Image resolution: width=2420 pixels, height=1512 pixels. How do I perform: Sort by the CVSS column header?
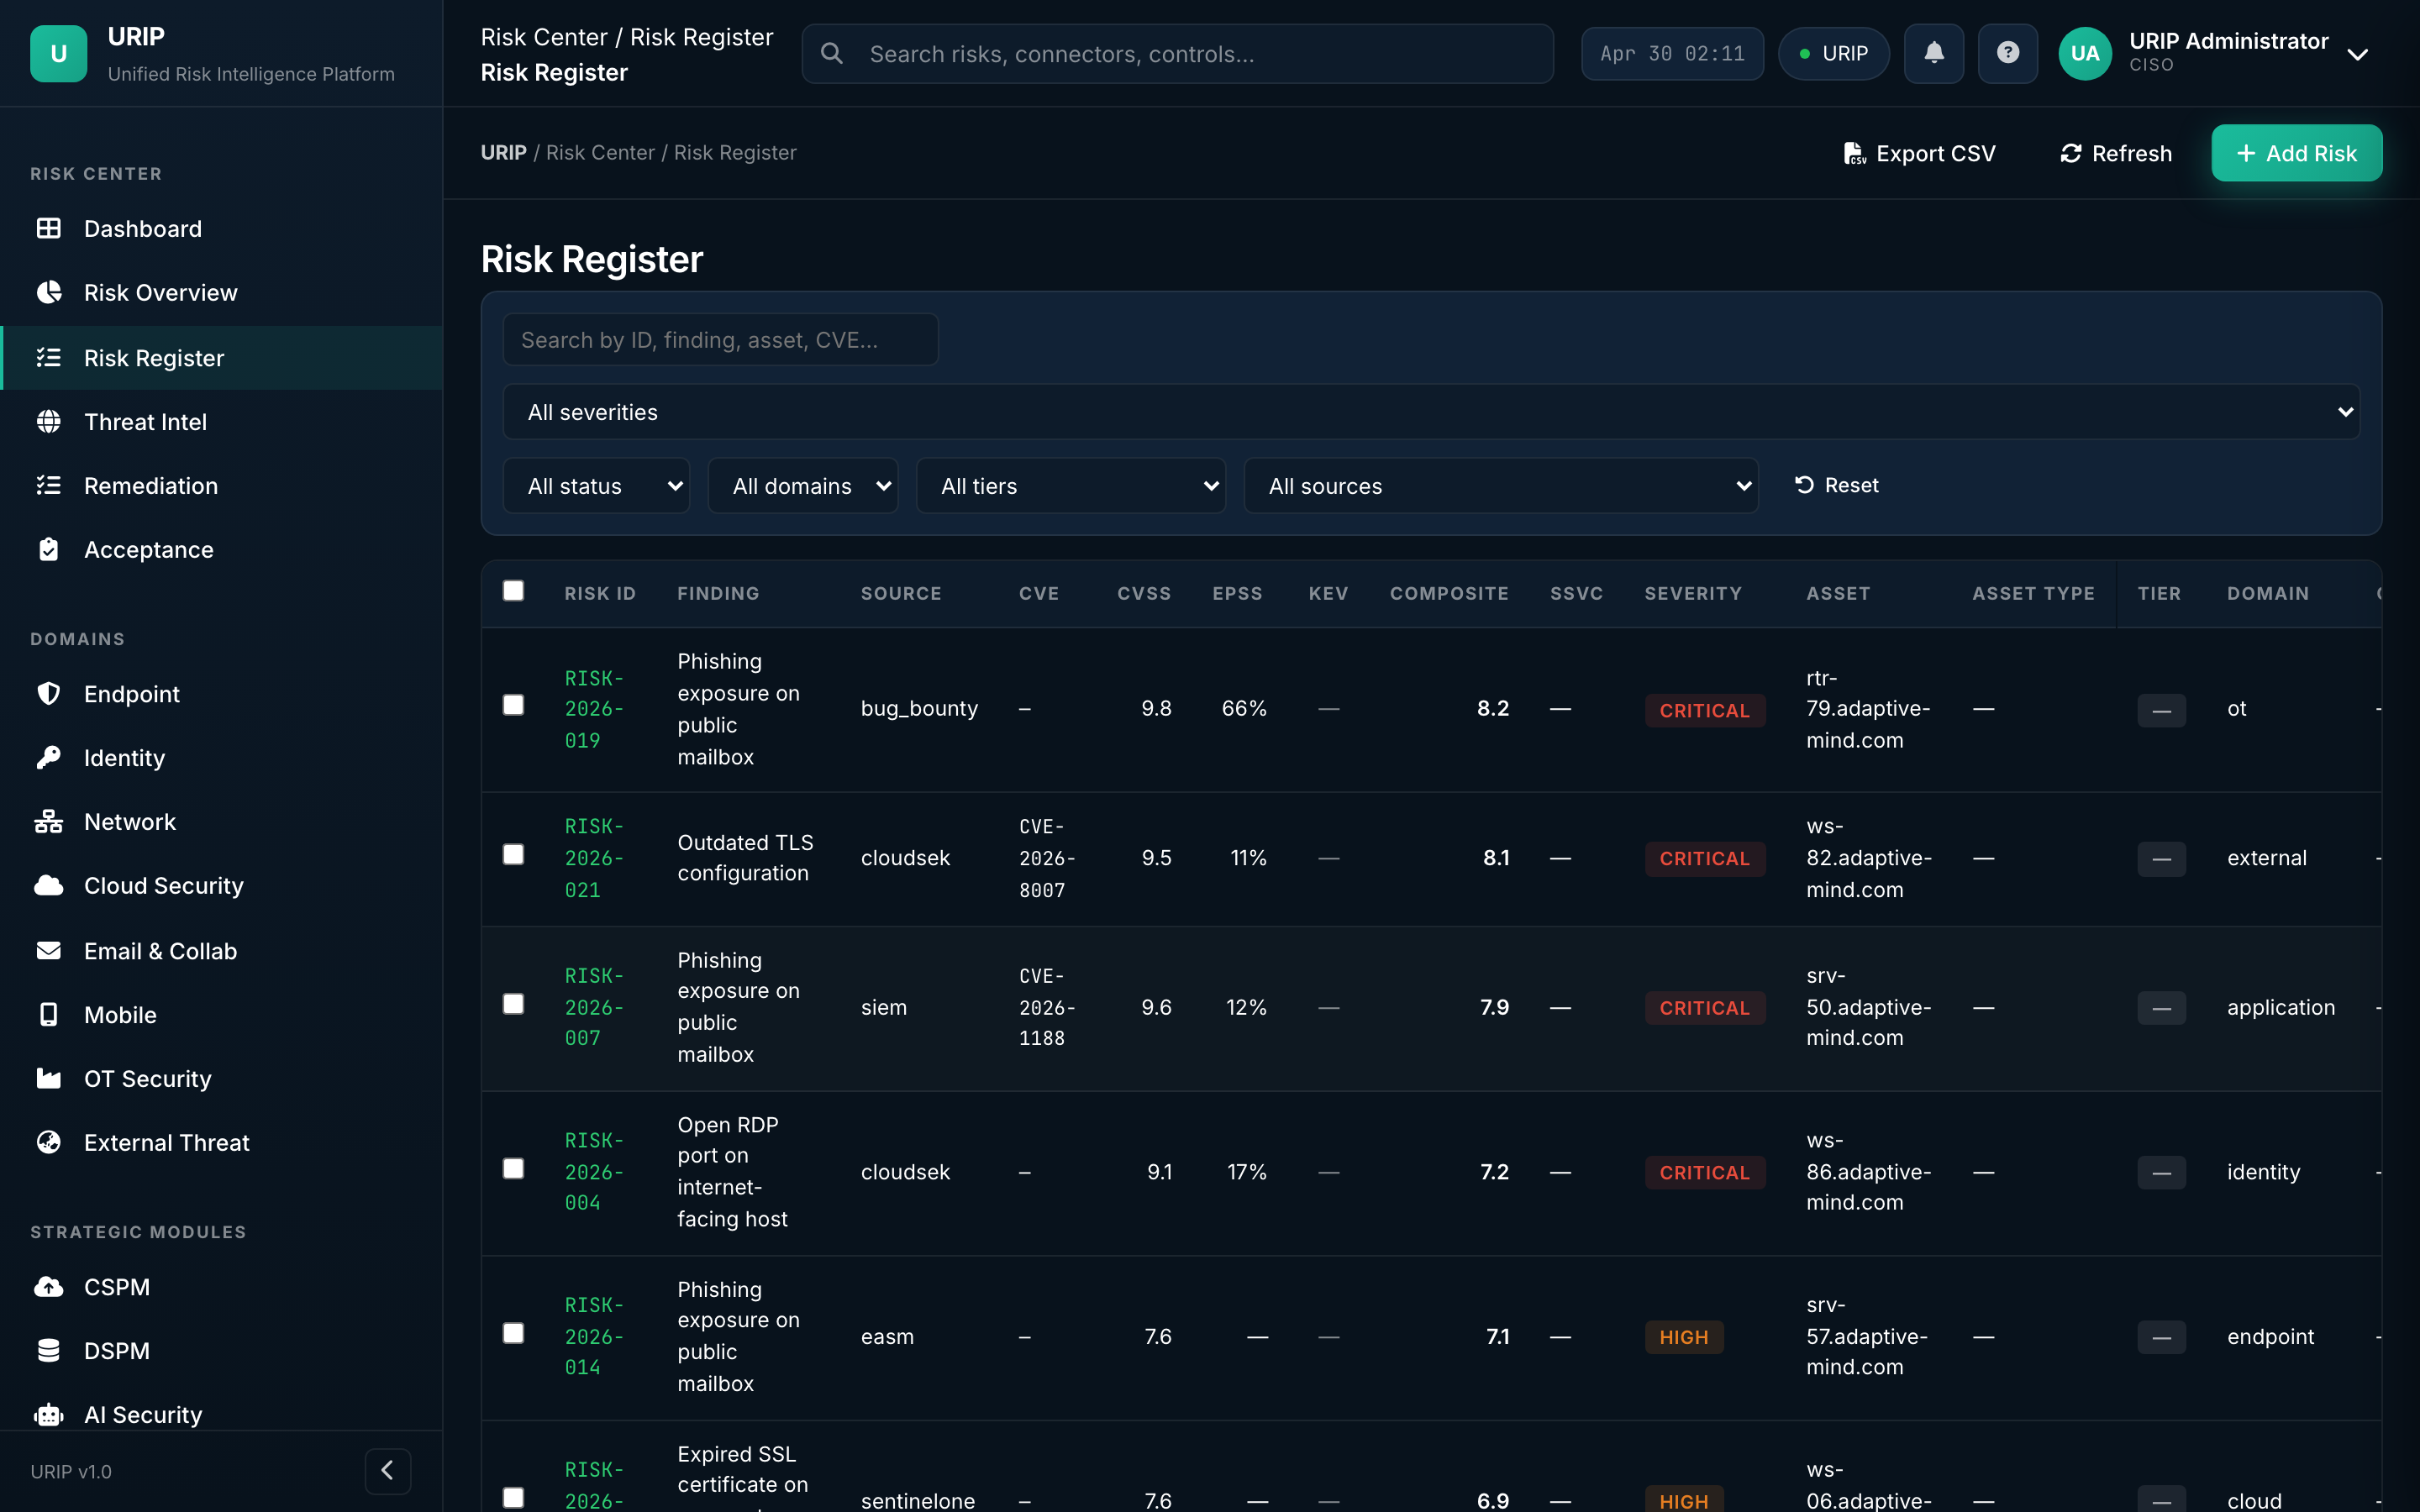[x=1143, y=593]
